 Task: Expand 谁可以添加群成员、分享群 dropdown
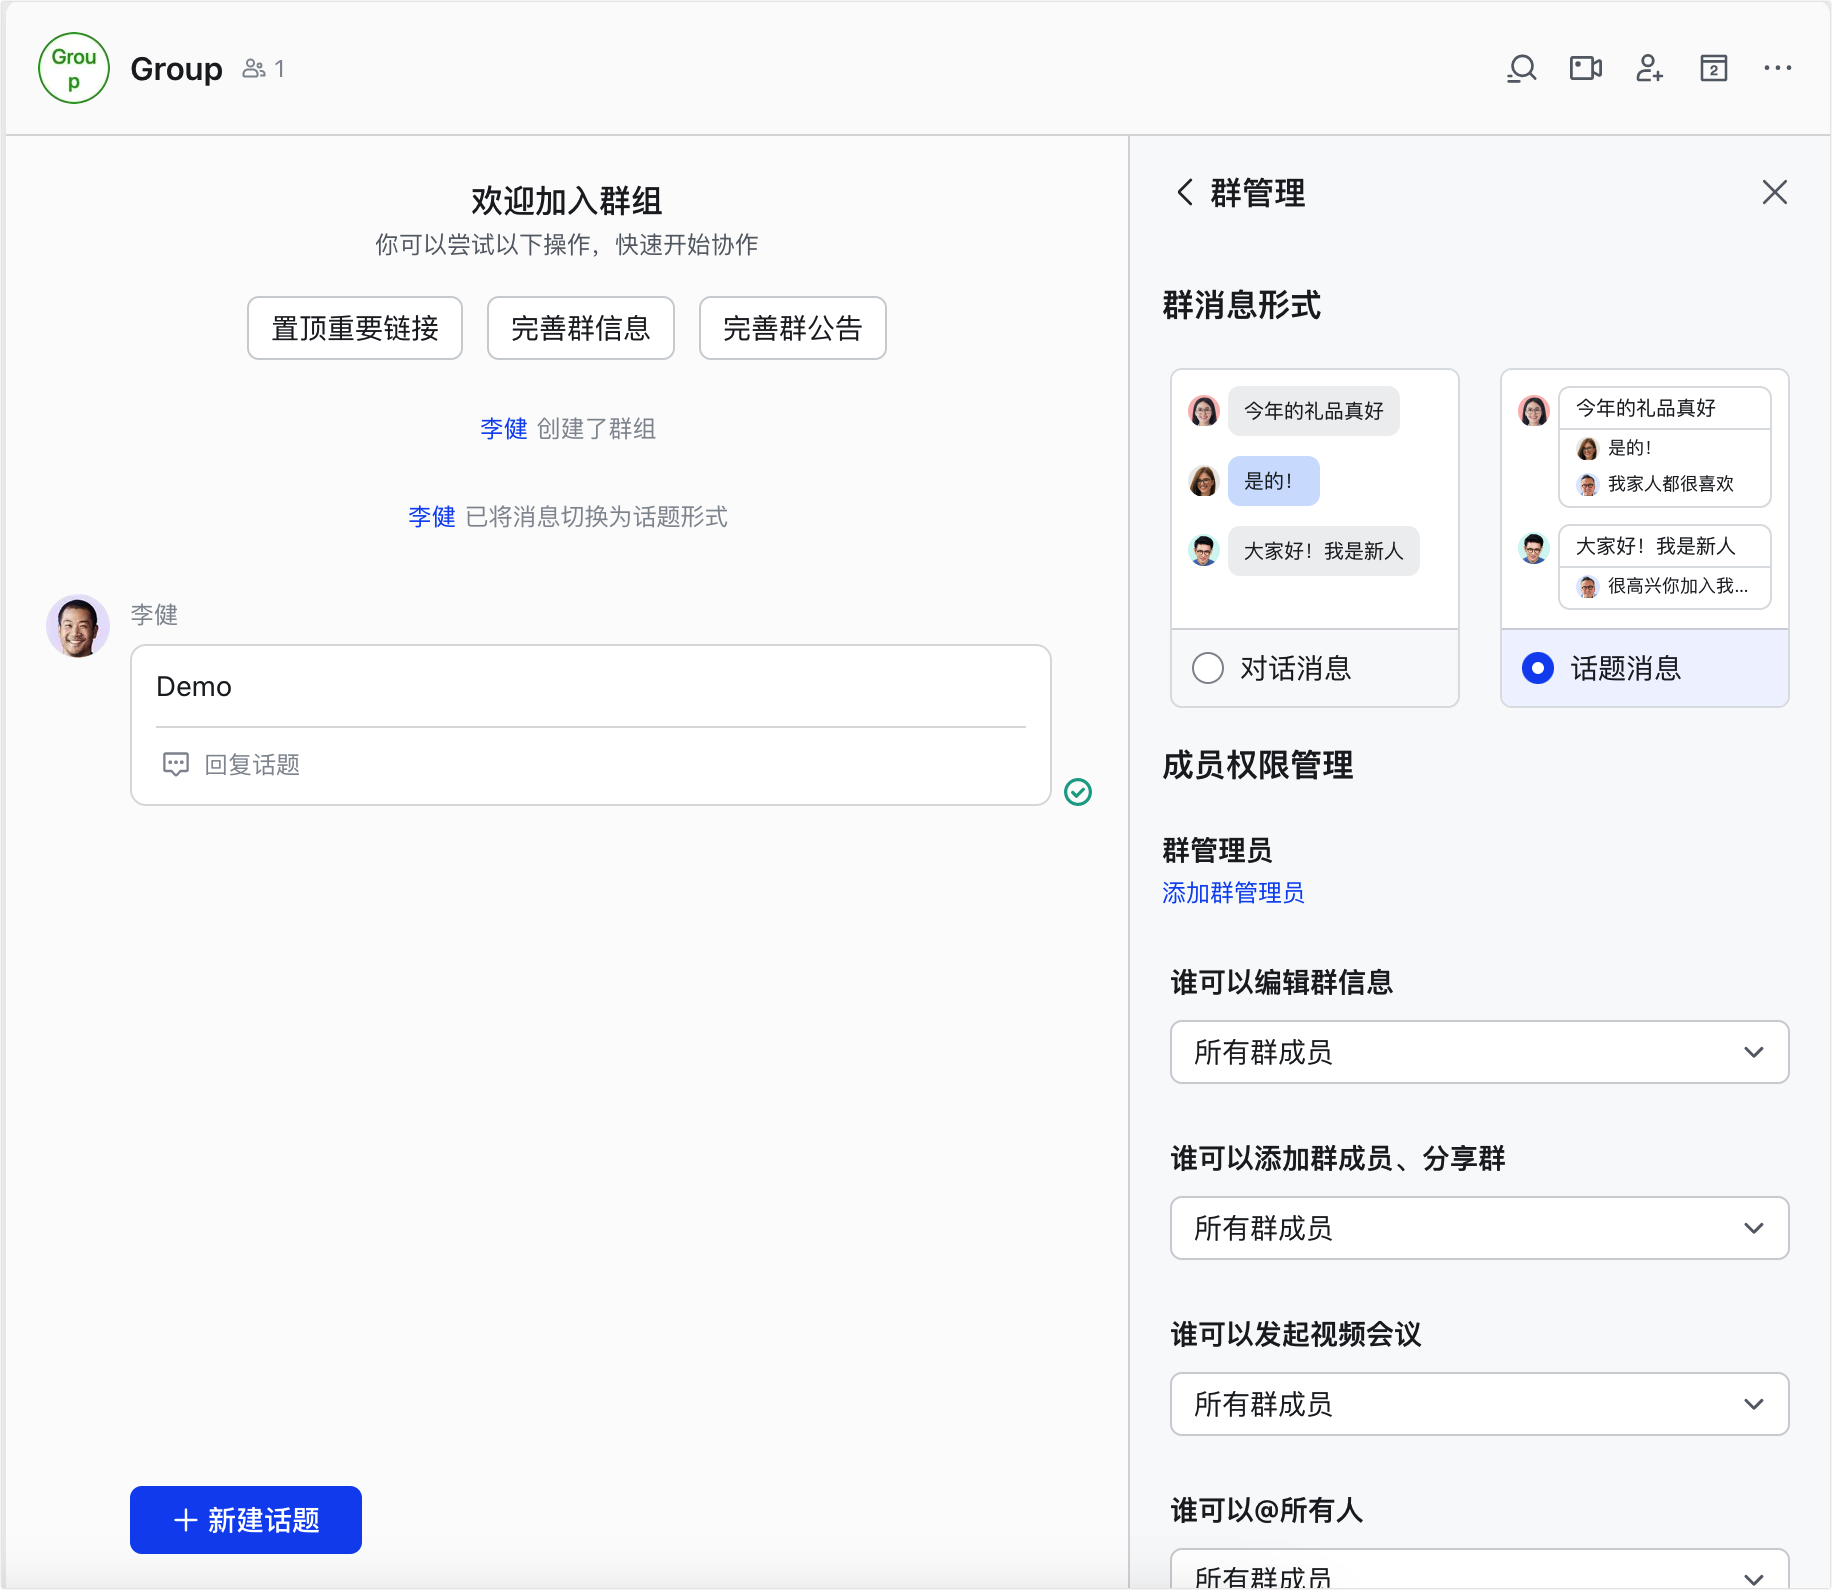click(x=1480, y=1228)
